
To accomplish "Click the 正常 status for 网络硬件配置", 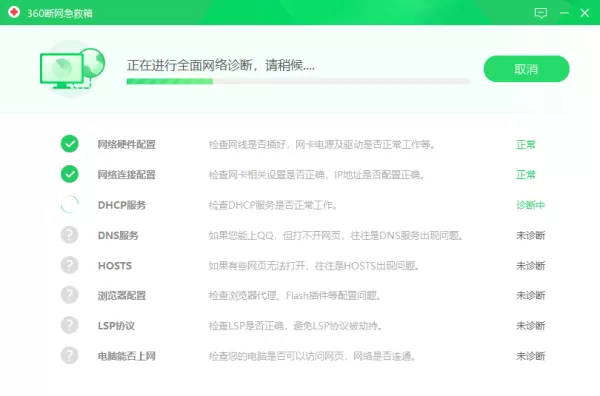I will tap(526, 145).
